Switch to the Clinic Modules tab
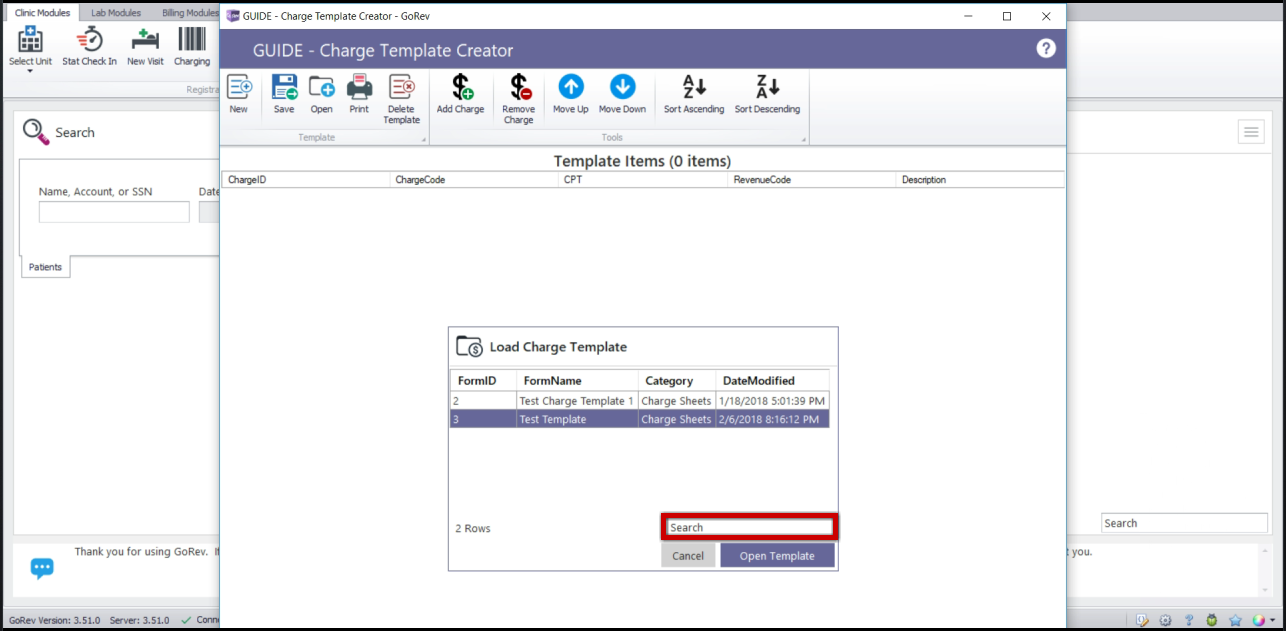Viewport: 1286px width, 631px height. pos(42,13)
